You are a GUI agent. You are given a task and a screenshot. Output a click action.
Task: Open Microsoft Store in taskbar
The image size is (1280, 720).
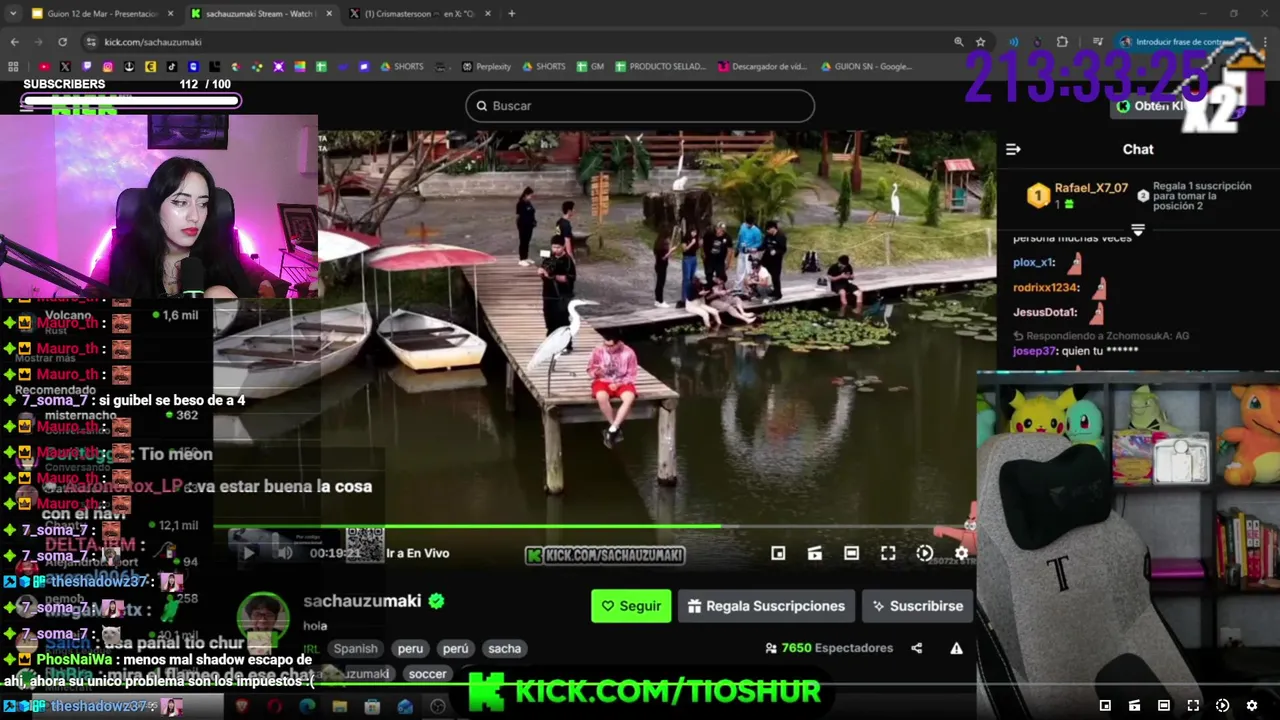point(372,706)
